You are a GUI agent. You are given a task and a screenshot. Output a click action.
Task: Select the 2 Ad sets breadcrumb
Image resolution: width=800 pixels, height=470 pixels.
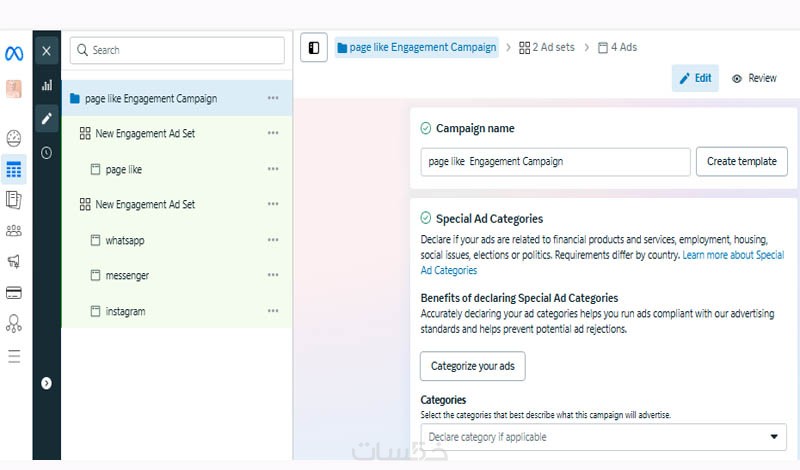547,47
